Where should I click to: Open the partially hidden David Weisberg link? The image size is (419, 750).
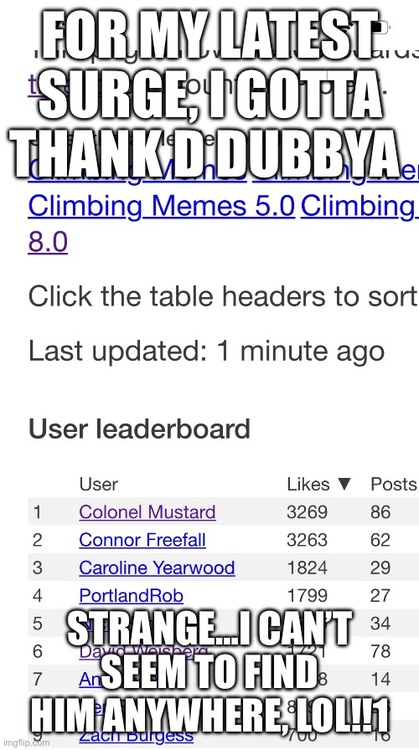(143, 651)
